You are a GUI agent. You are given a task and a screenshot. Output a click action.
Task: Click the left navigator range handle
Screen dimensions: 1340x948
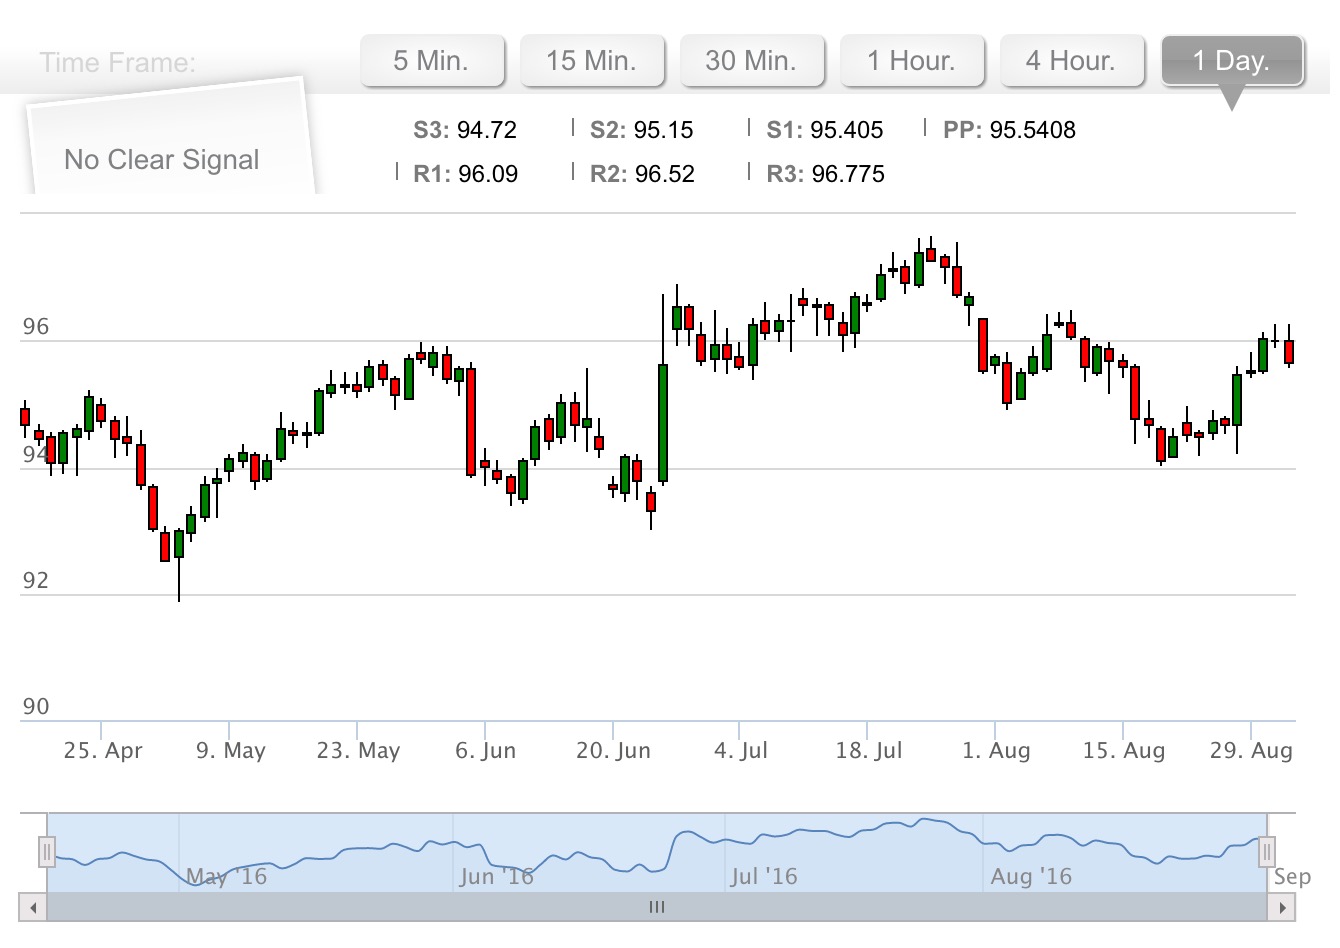click(46, 852)
